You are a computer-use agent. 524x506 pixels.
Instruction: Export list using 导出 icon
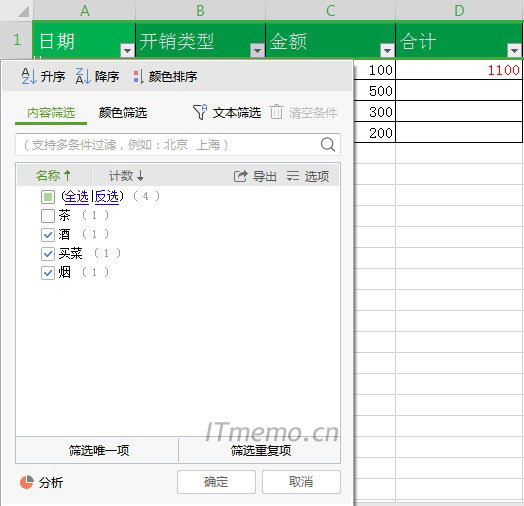[241, 176]
